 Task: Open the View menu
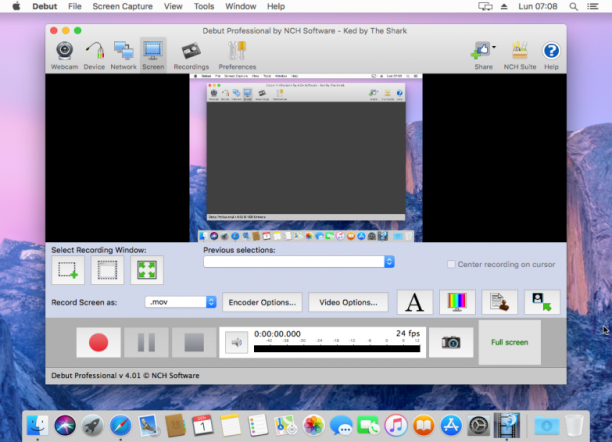pyautogui.click(x=173, y=6)
